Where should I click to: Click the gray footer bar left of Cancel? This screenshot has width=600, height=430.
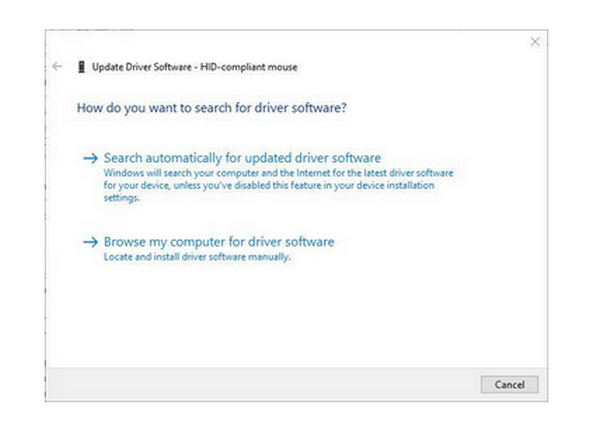260,384
